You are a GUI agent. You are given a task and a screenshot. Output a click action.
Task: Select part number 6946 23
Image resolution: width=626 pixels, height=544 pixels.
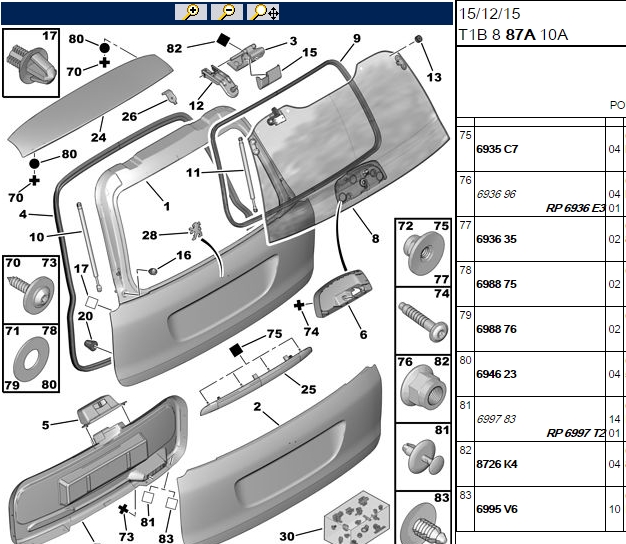496,374
